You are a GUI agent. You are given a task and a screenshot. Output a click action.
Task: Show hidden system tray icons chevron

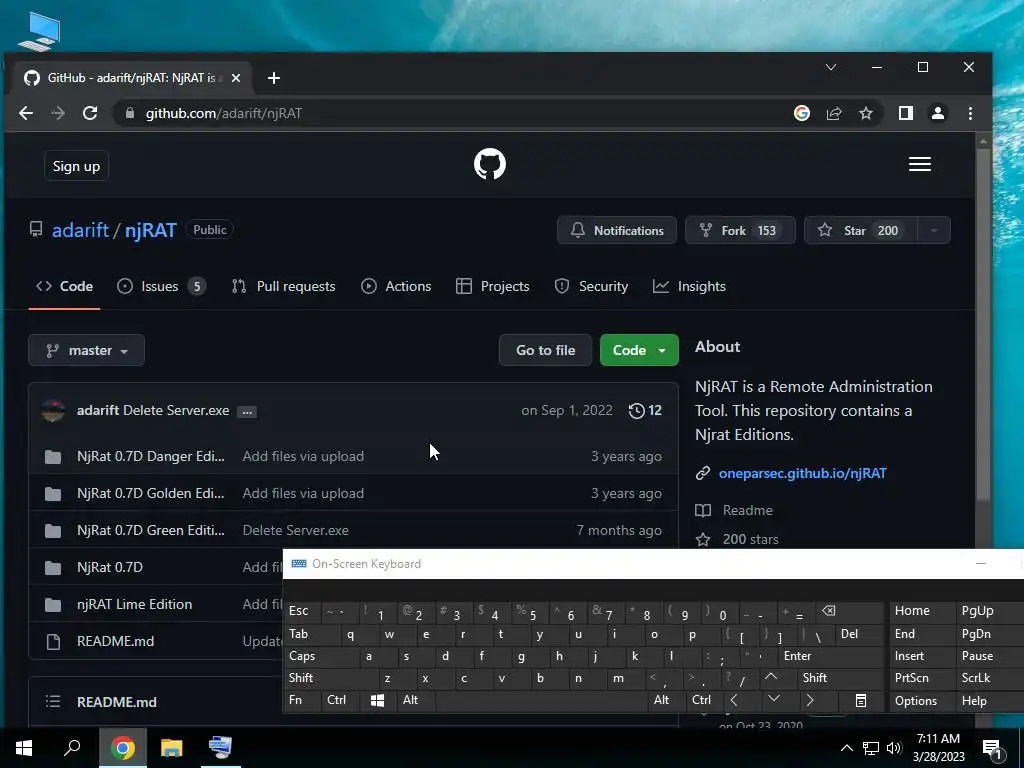pos(846,748)
